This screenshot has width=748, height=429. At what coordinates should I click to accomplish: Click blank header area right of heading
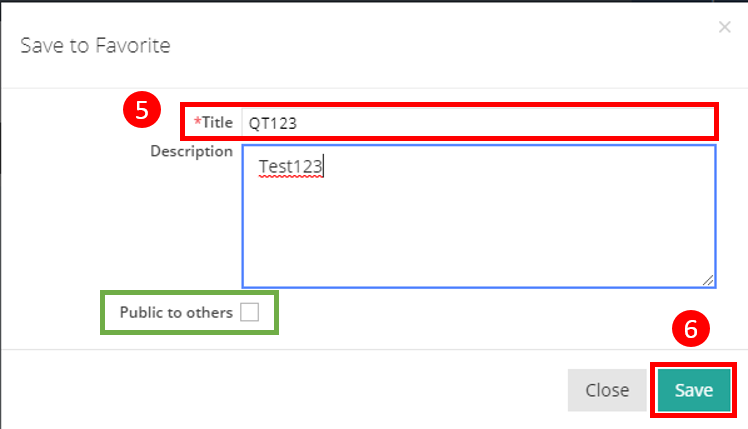450,45
